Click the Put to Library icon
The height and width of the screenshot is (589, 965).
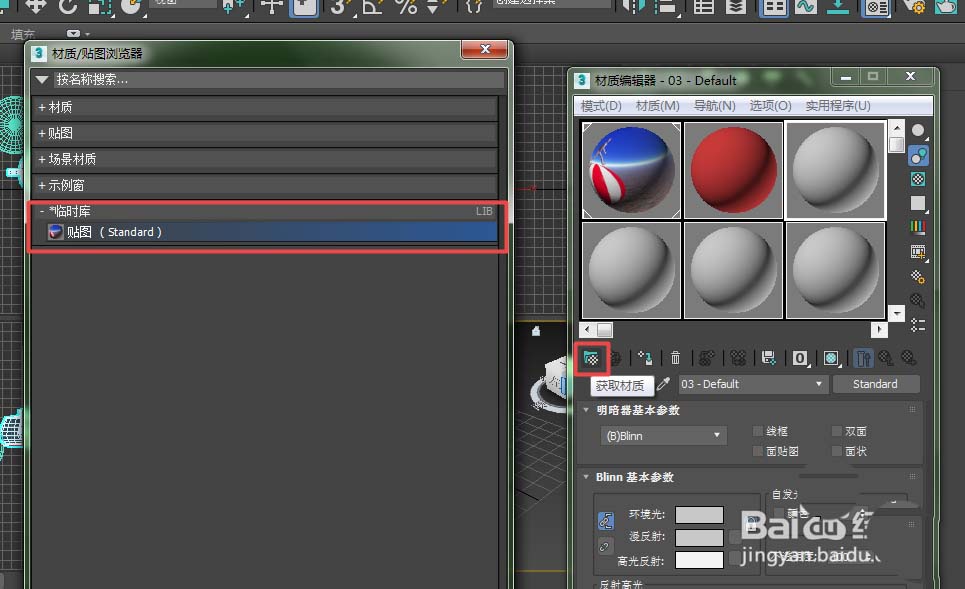[x=769, y=358]
